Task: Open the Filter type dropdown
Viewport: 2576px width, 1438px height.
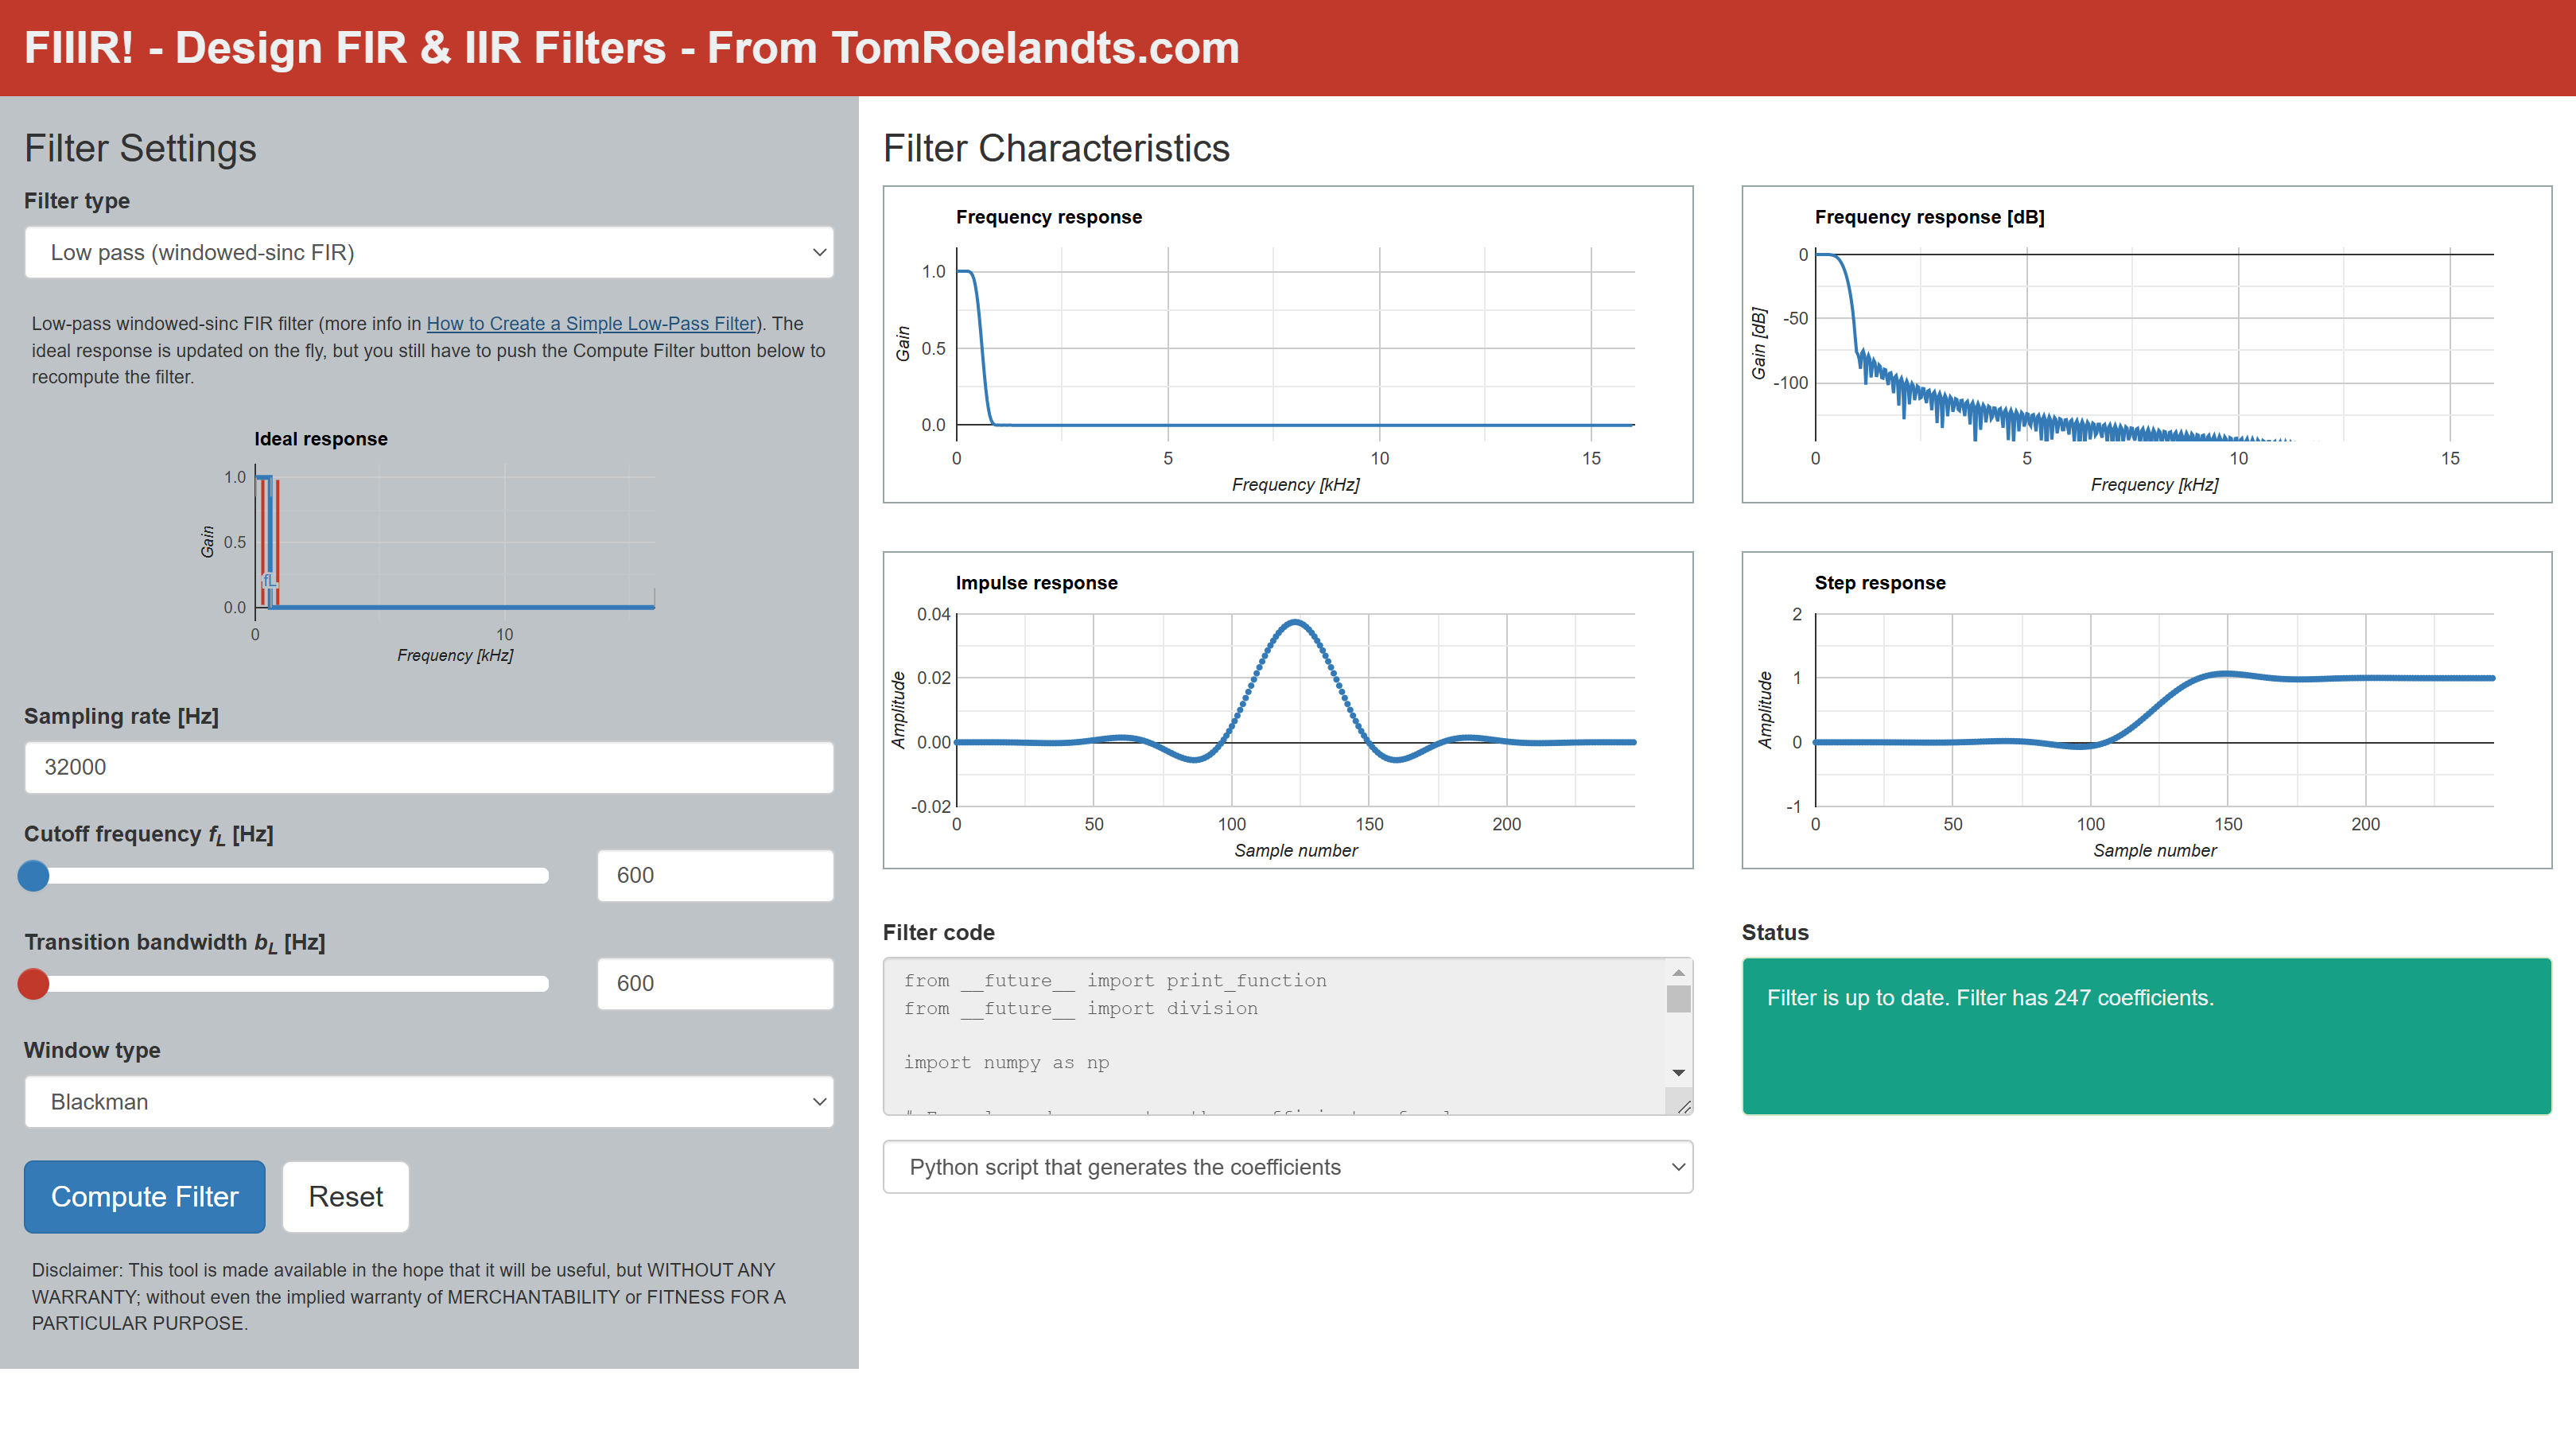Action: coord(430,252)
